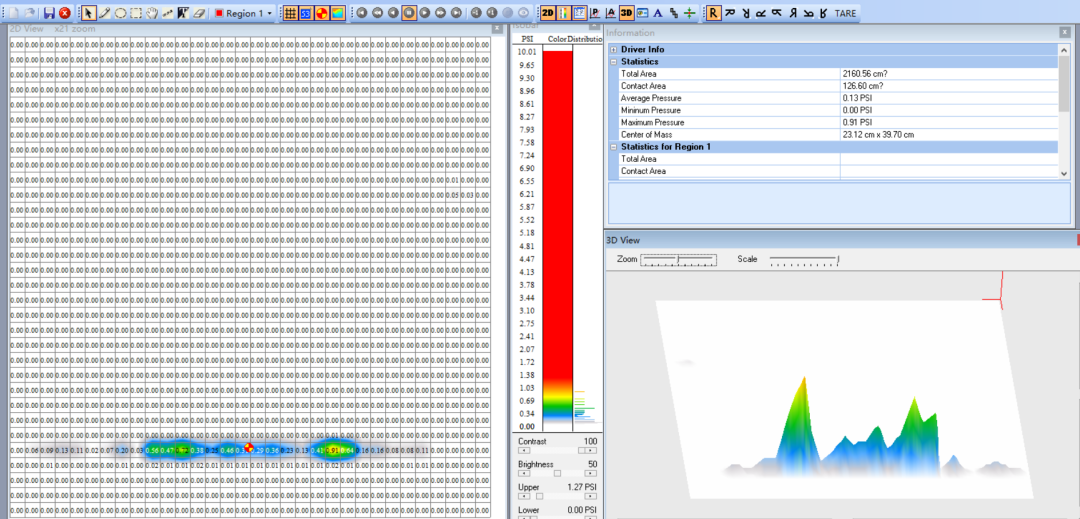Open the Region 1 dropdown
This screenshot has height=519, width=1080.
(270, 13)
